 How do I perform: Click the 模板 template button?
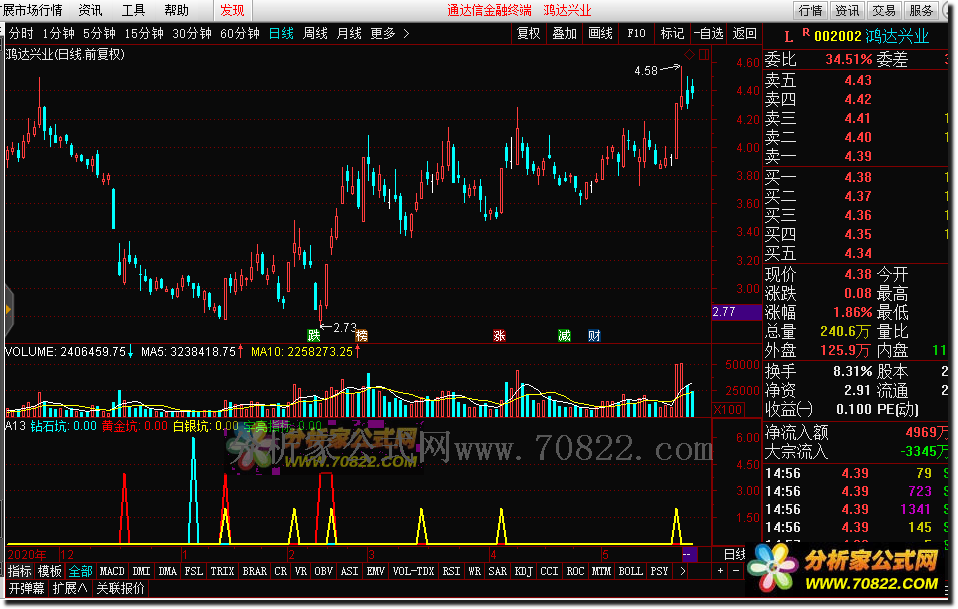pos(50,571)
